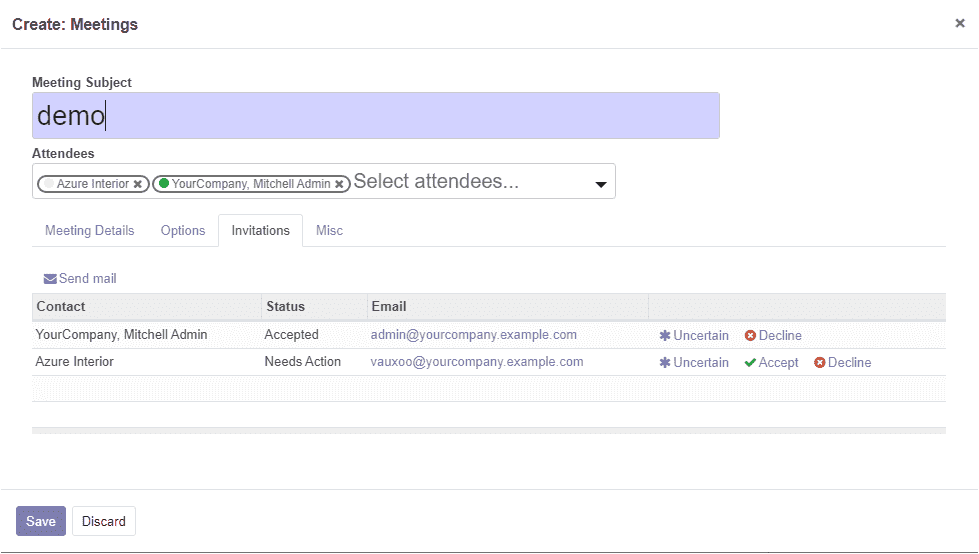Click the Meeting Subject field containing demo
Image resolution: width=979 pixels, height=554 pixels.
coord(376,116)
